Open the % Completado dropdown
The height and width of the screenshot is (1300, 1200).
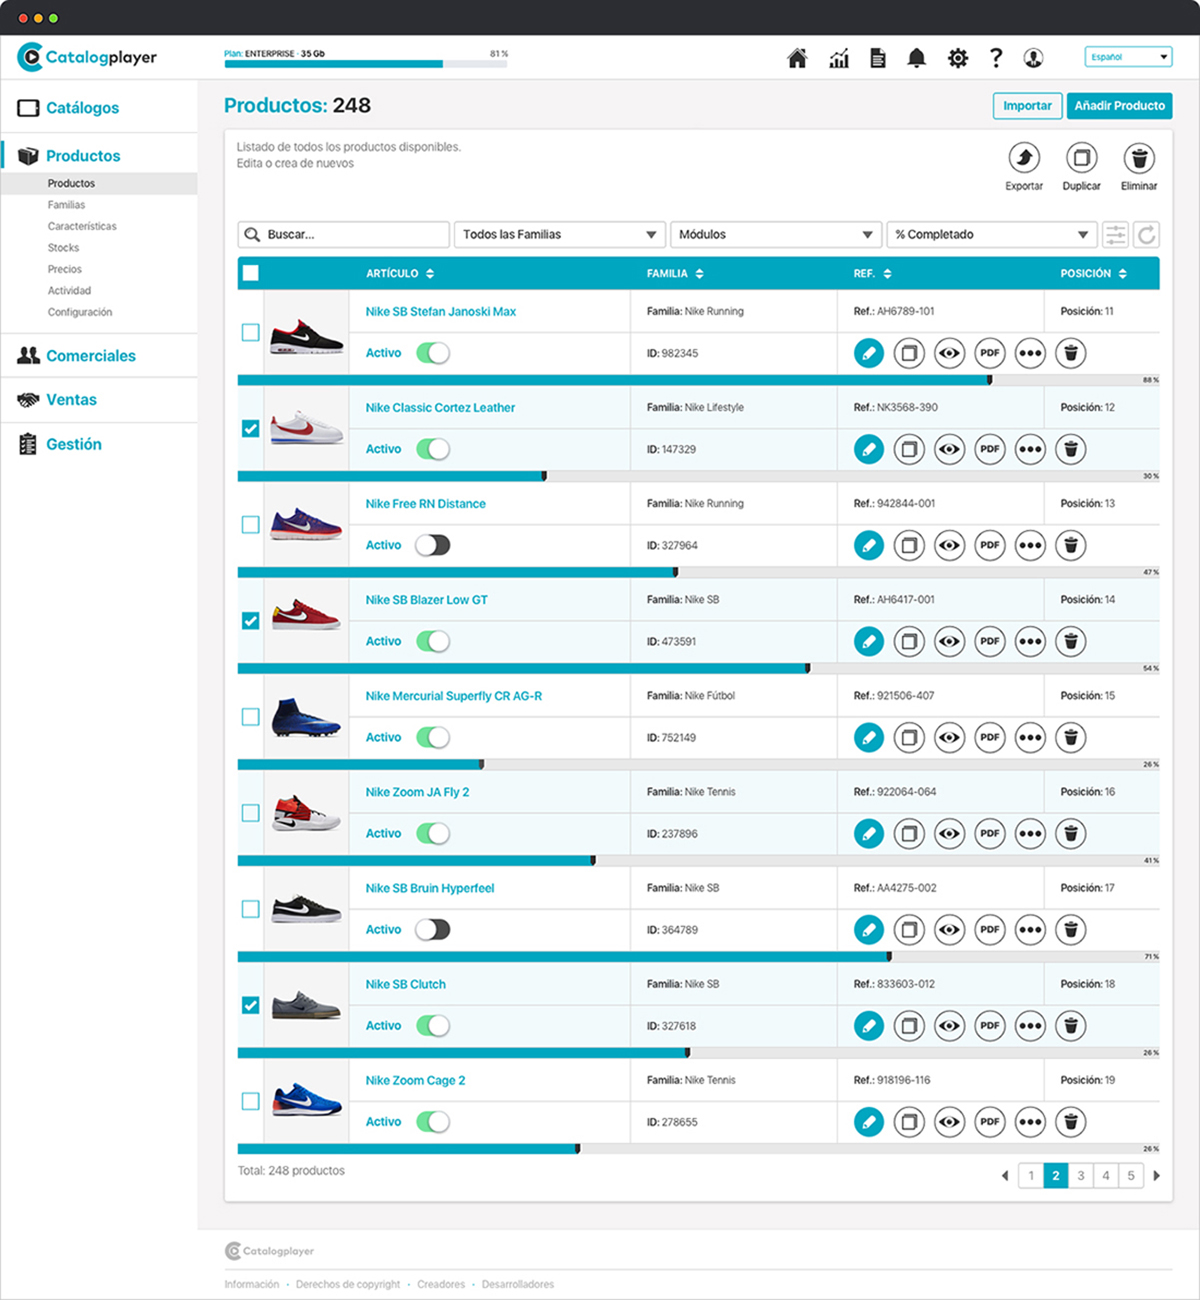(x=992, y=234)
